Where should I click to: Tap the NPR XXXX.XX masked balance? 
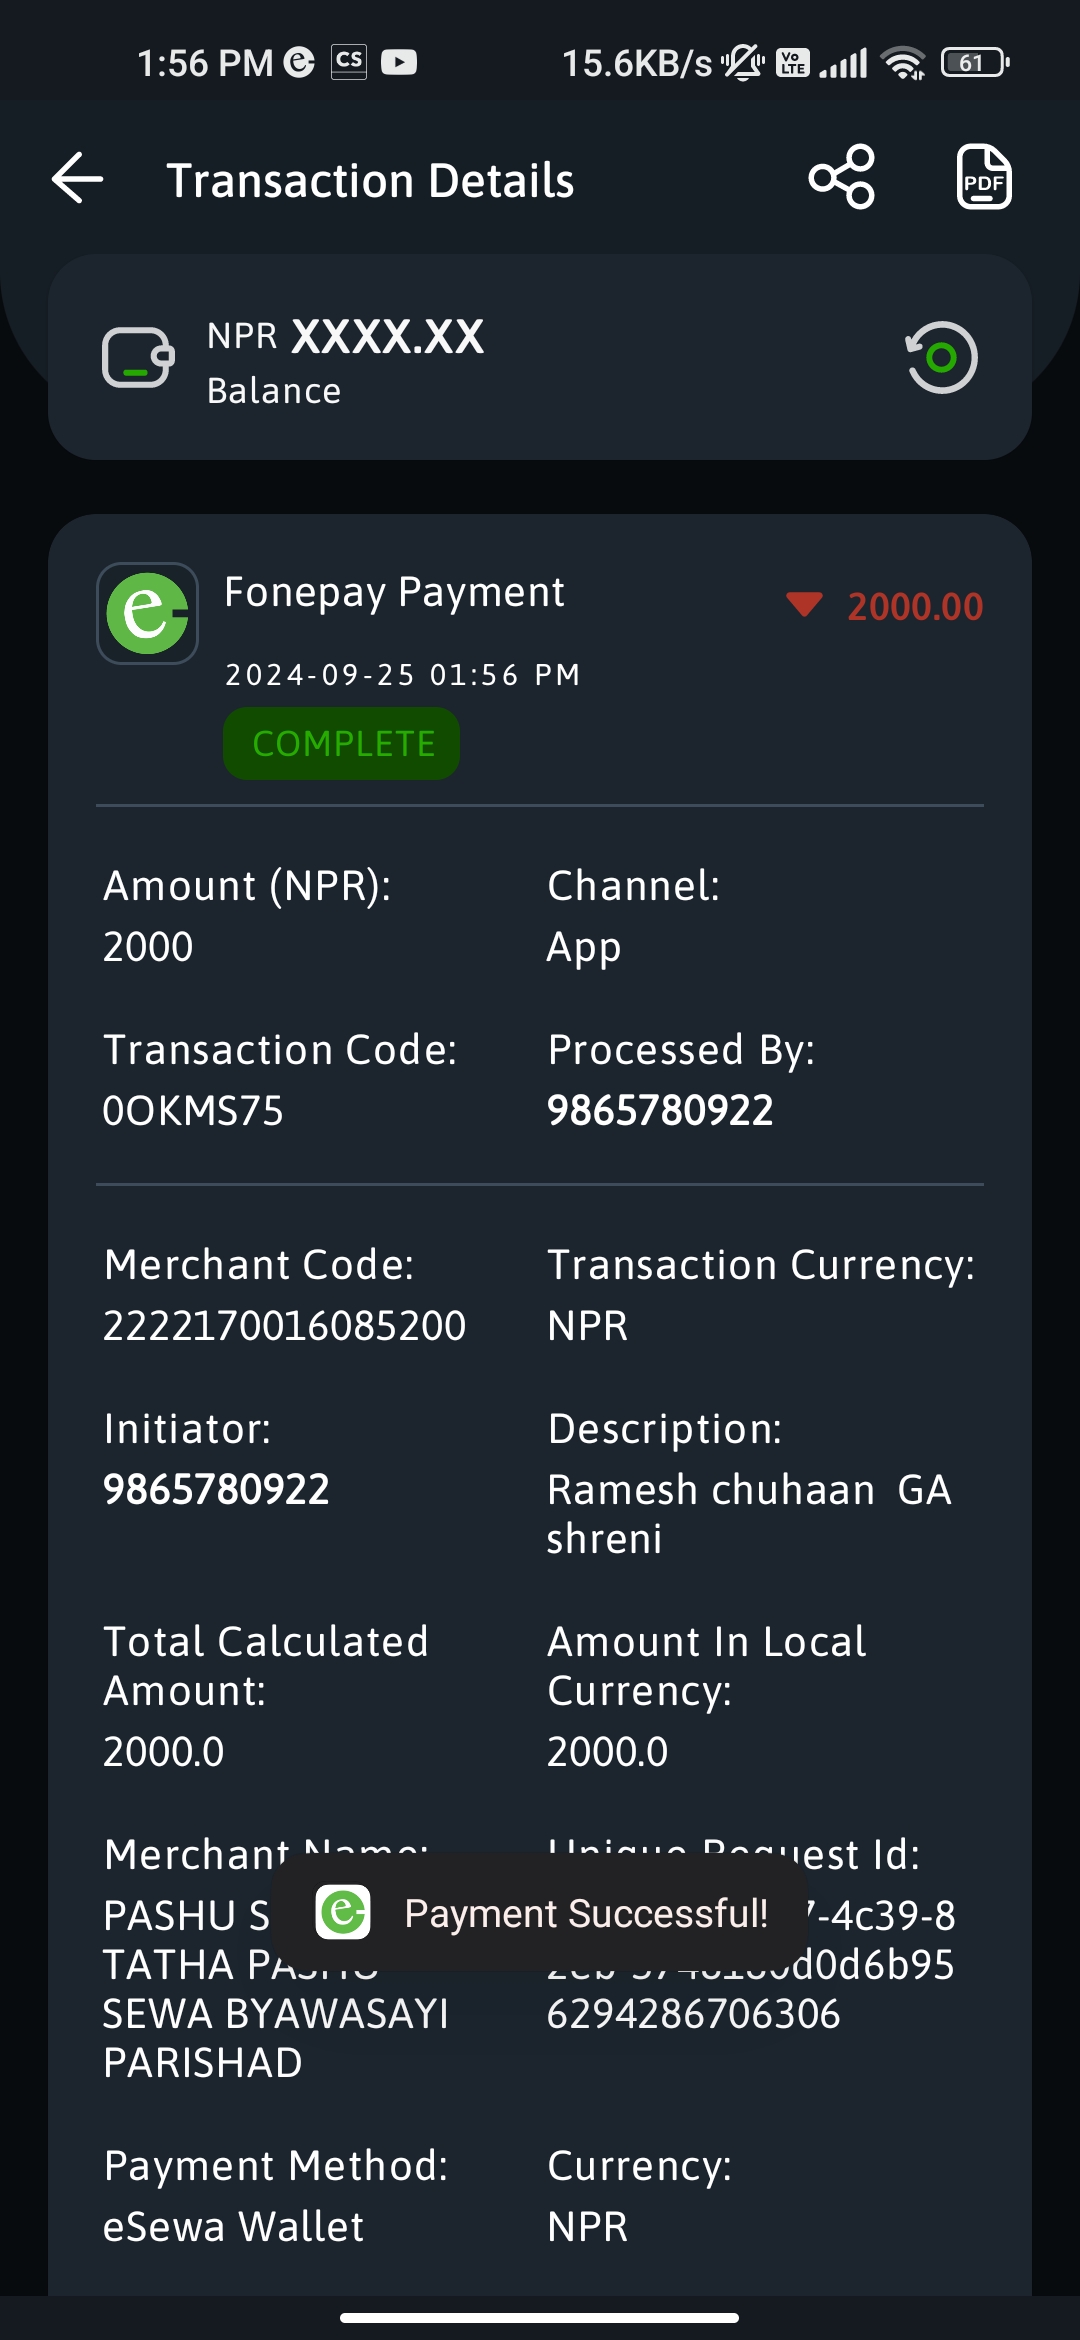tap(345, 336)
